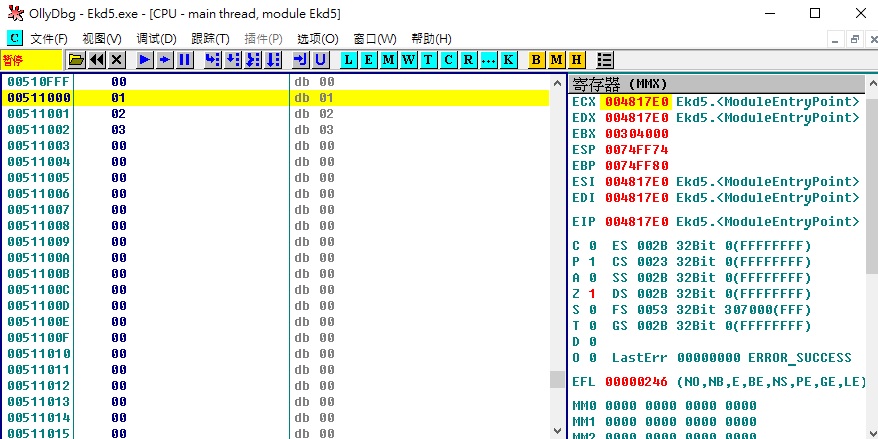Show Executable modules (E) window
This screenshot has height=439, width=878.
click(368, 60)
